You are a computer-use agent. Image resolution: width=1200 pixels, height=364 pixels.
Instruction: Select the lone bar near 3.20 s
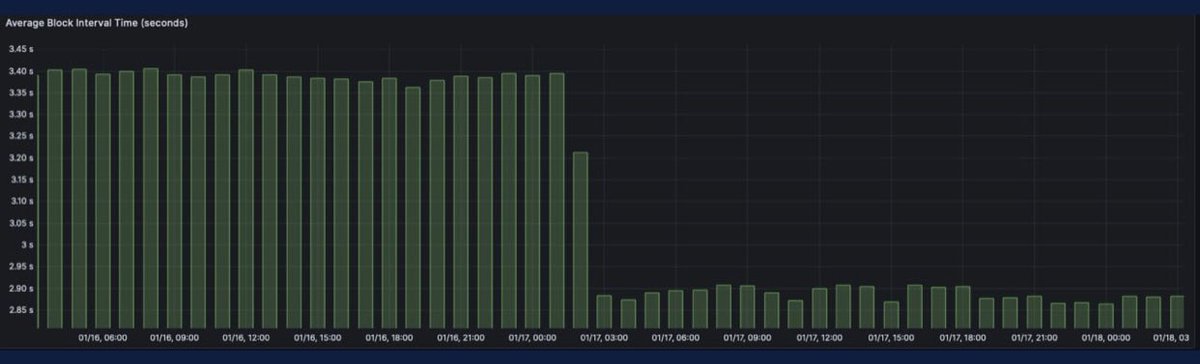(x=580, y=240)
